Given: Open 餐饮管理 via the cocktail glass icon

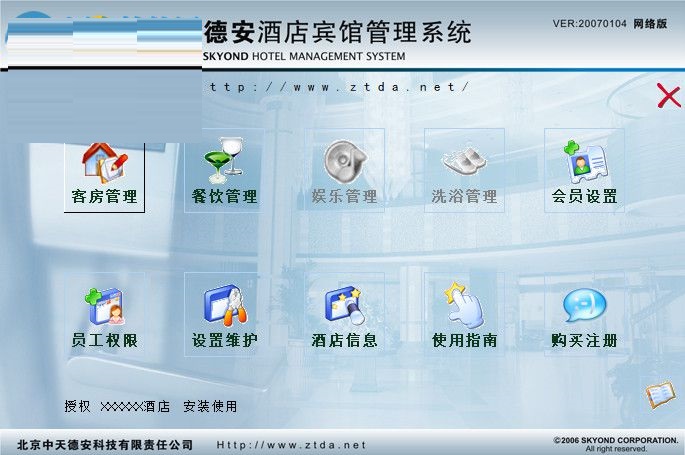Looking at the screenshot, I should click(x=224, y=159).
